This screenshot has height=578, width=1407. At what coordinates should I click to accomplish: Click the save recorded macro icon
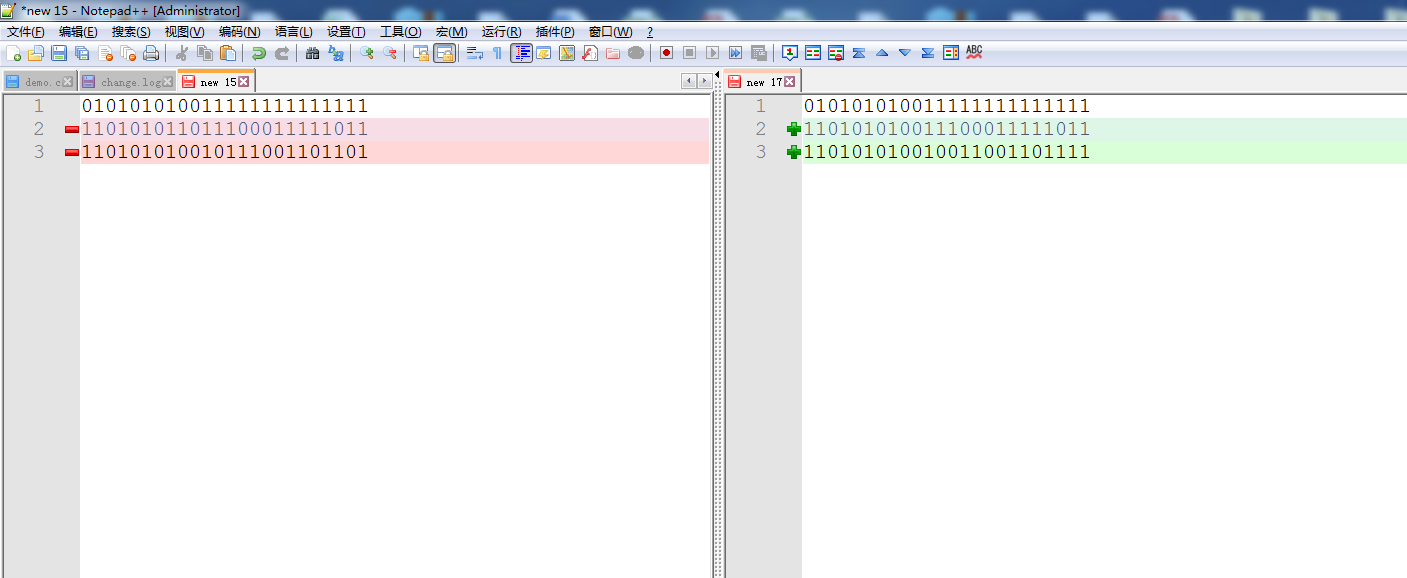click(x=758, y=53)
